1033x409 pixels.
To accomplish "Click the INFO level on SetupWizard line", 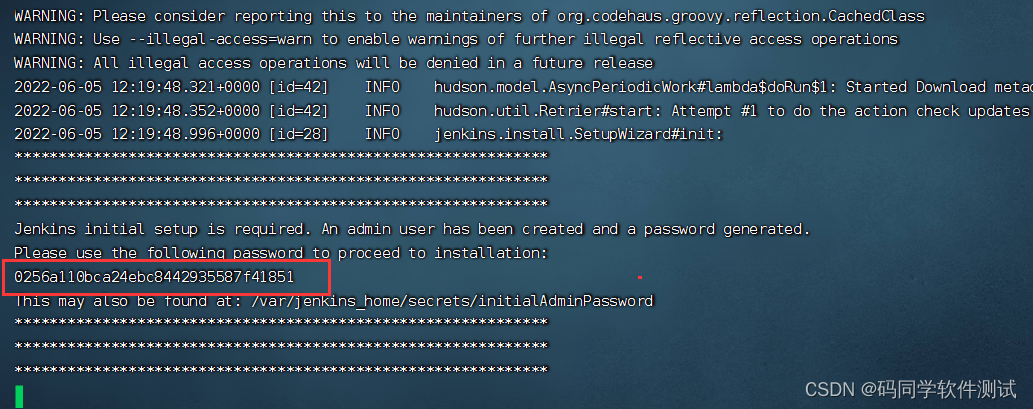I will (x=382, y=134).
